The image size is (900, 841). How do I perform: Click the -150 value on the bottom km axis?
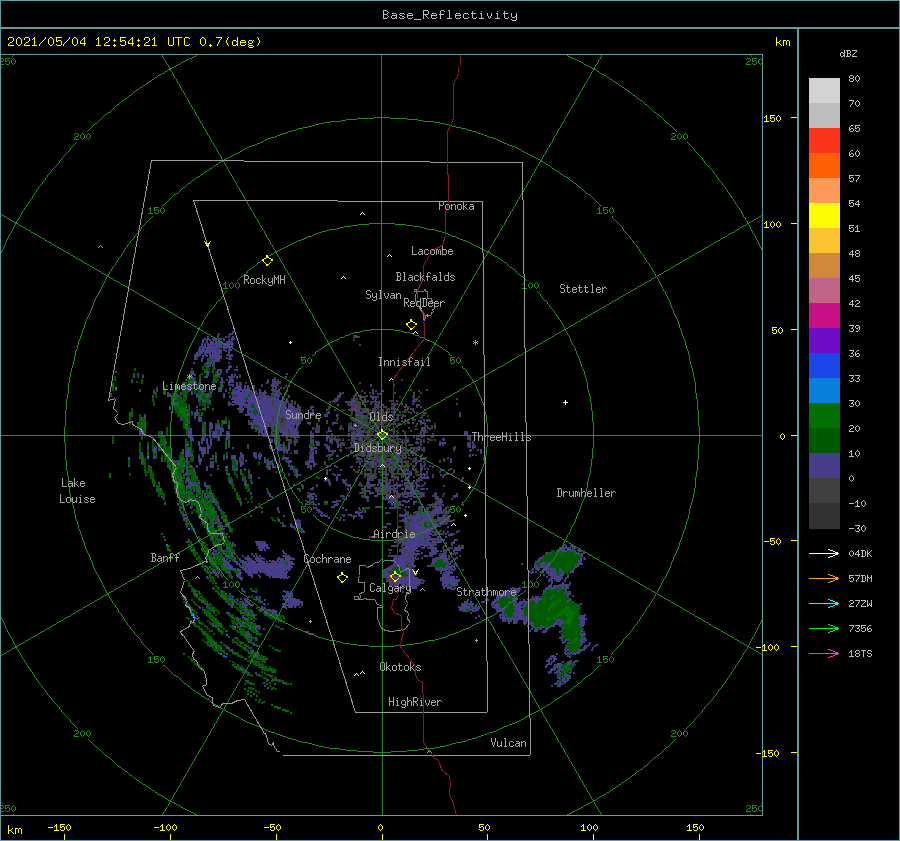tap(59, 827)
